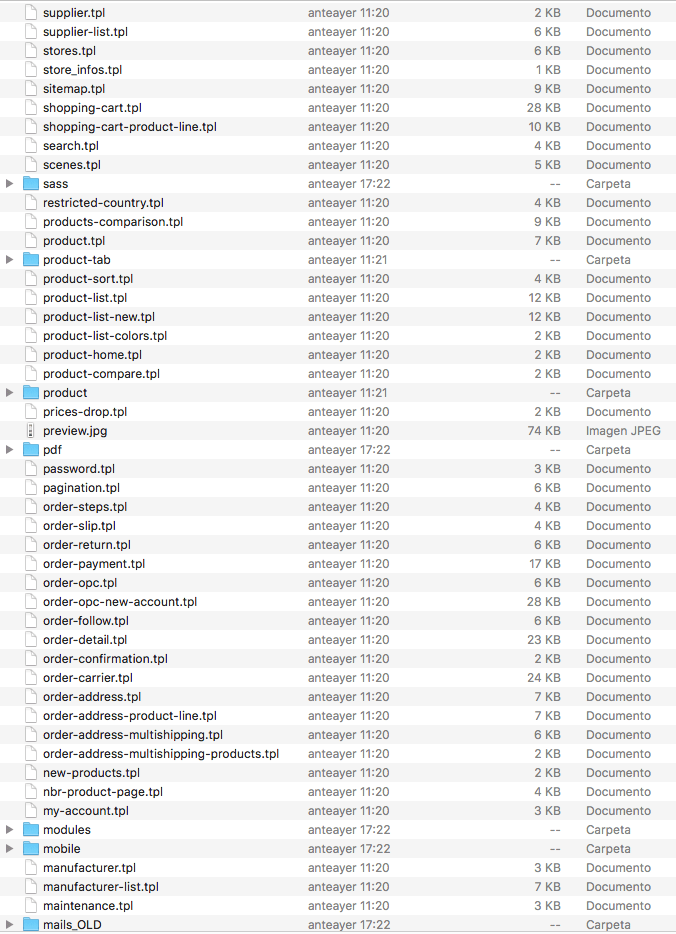This screenshot has height=934, width=676.
Task: Select the product-compare.tpl file name
Action: click(x=101, y=374)
